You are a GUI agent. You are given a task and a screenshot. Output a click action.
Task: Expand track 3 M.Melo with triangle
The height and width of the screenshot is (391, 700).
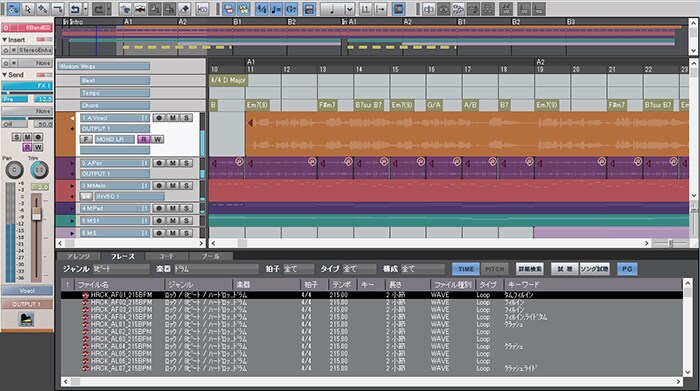click(x=72, y=186)
